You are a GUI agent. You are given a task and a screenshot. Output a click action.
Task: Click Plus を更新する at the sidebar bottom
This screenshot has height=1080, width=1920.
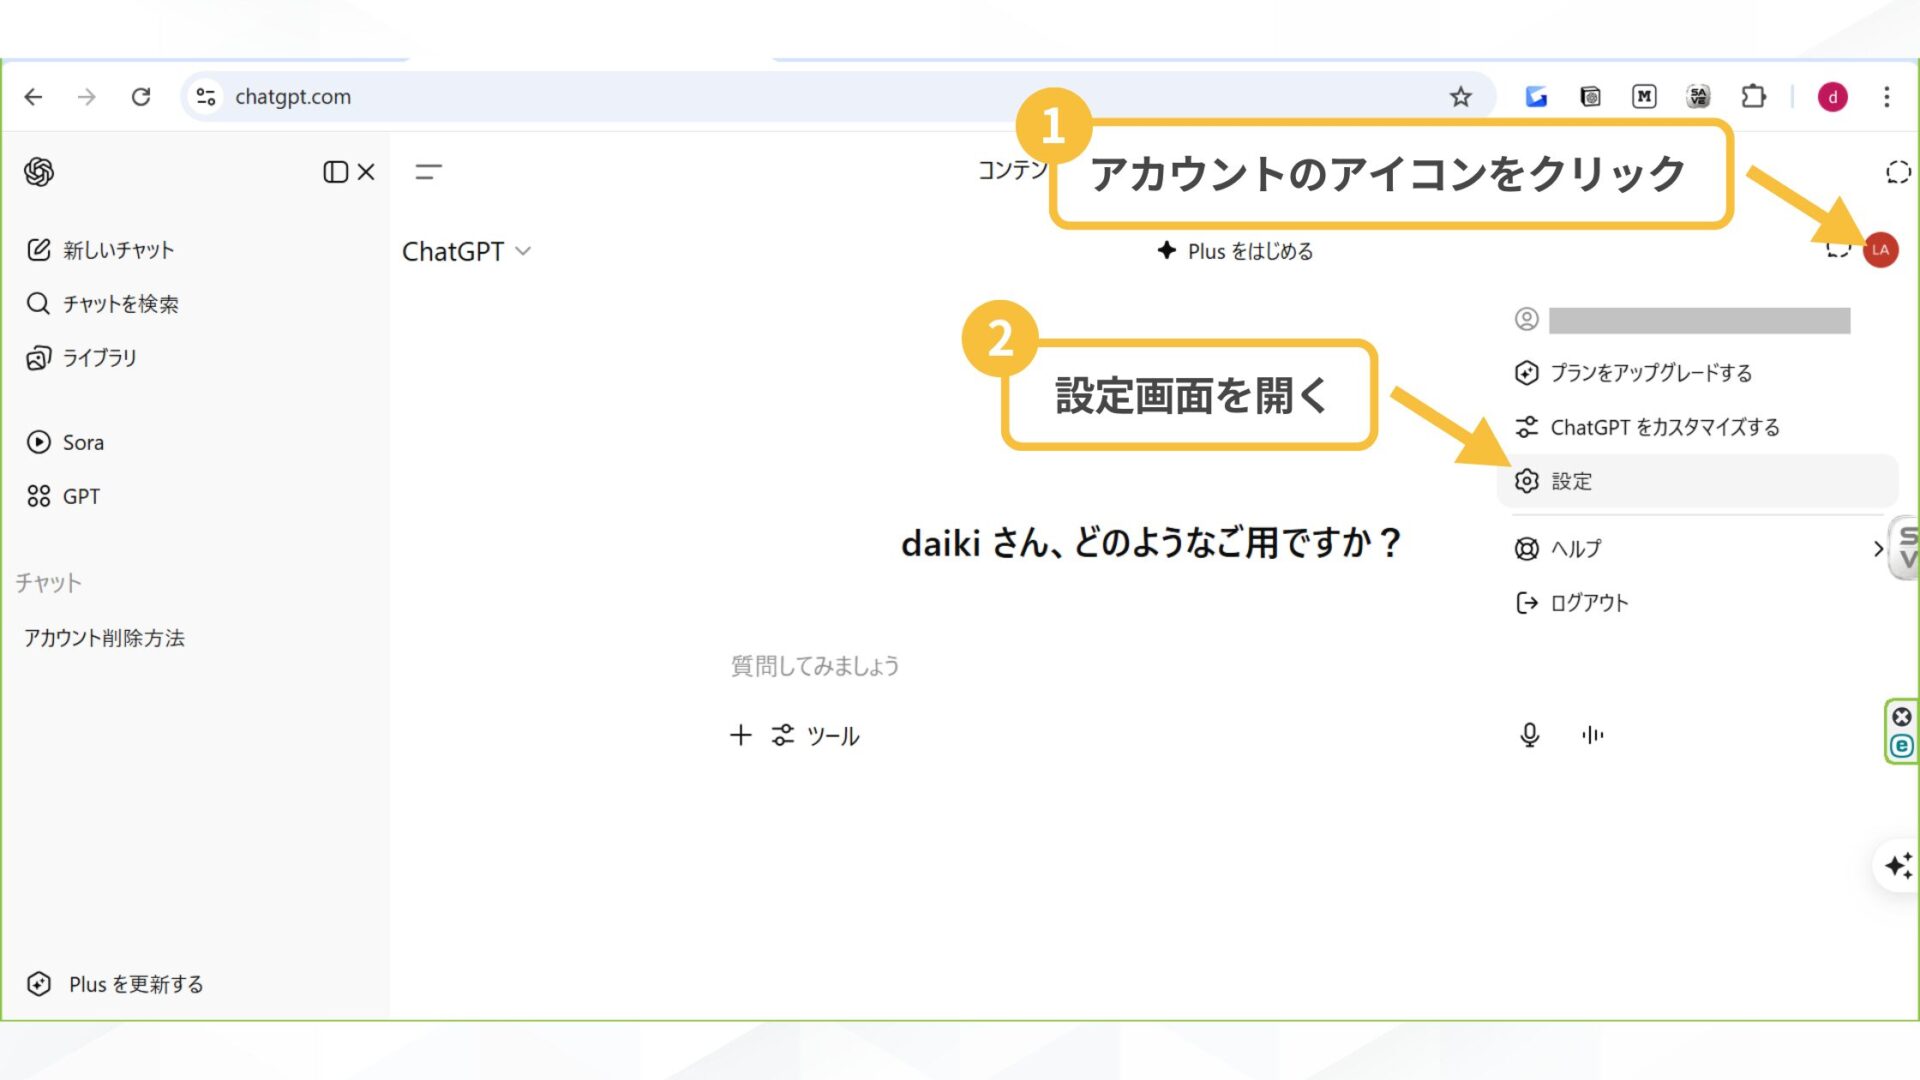113,983
